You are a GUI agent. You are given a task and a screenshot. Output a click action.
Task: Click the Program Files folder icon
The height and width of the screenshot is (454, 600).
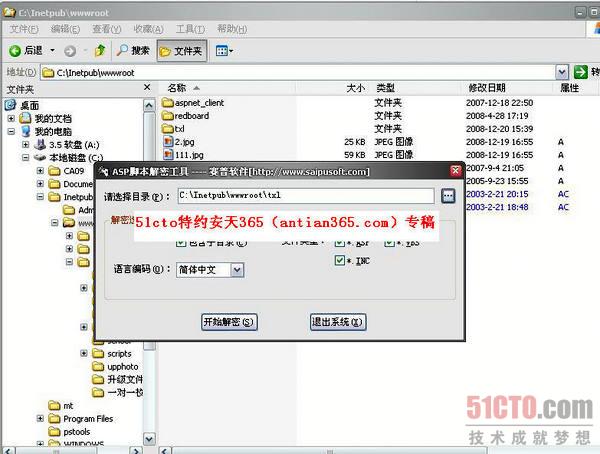[x=54, y=419]
